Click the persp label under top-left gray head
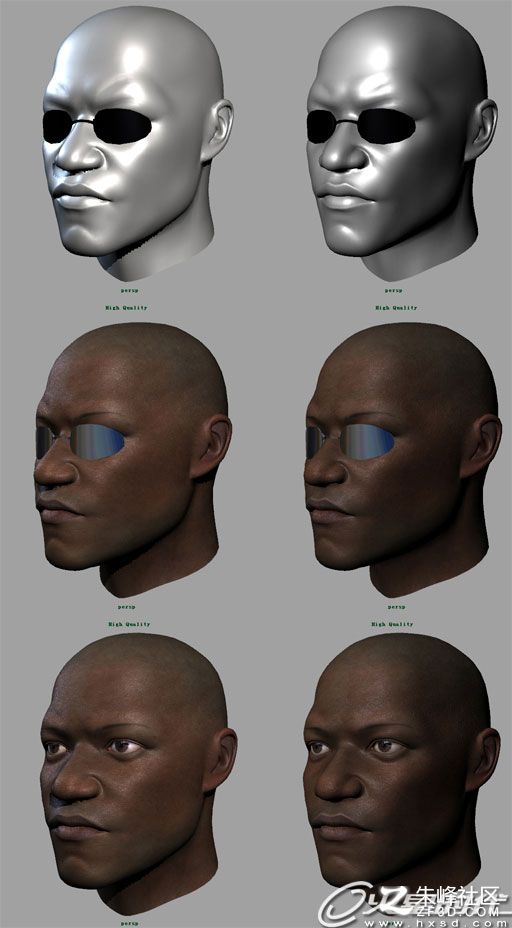Viewport: 512px width, 928px height. 130,291
